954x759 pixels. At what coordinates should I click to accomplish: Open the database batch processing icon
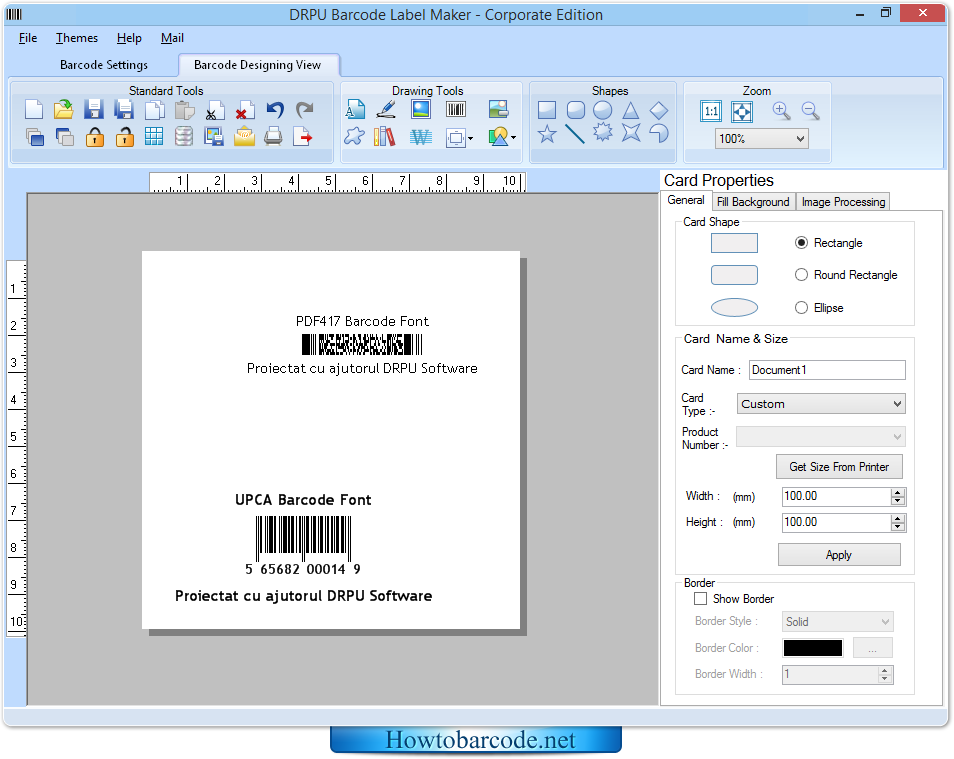coord(184,137)
